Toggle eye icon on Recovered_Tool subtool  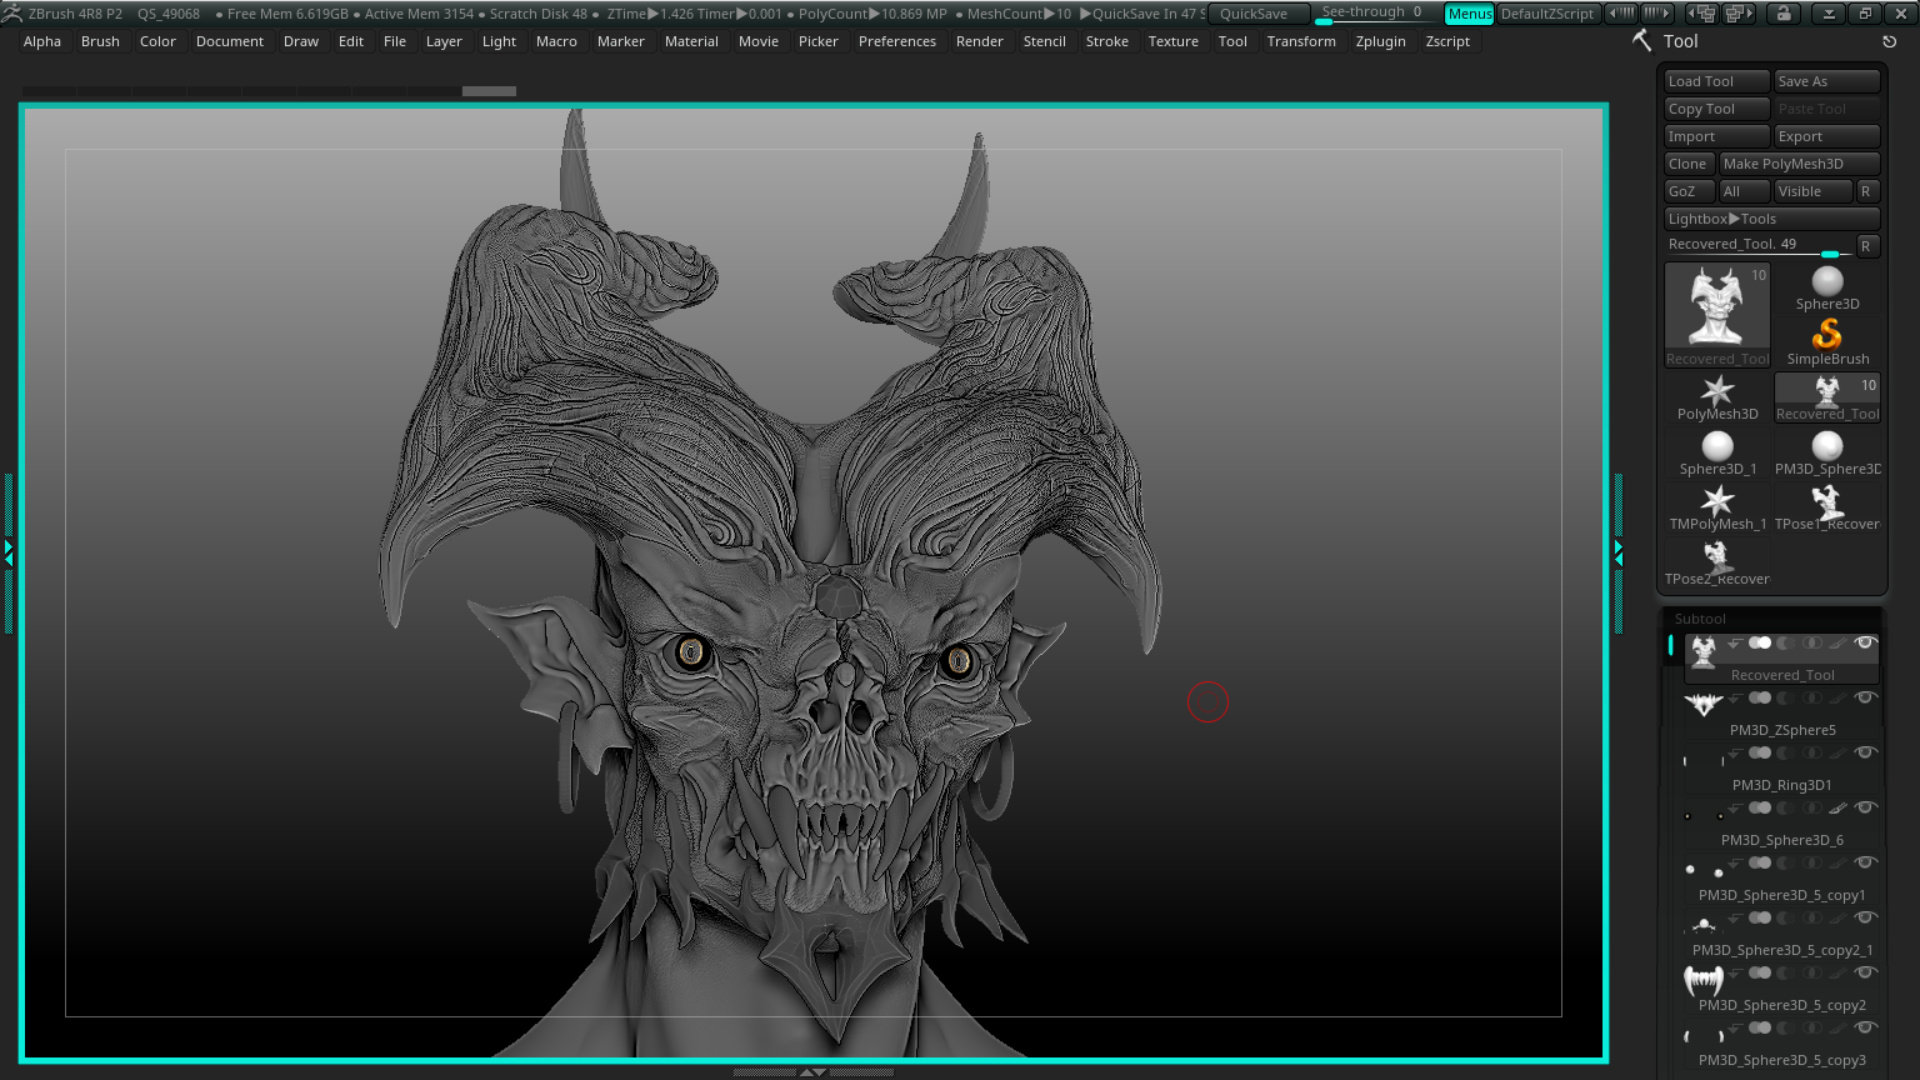point(1865,643)
